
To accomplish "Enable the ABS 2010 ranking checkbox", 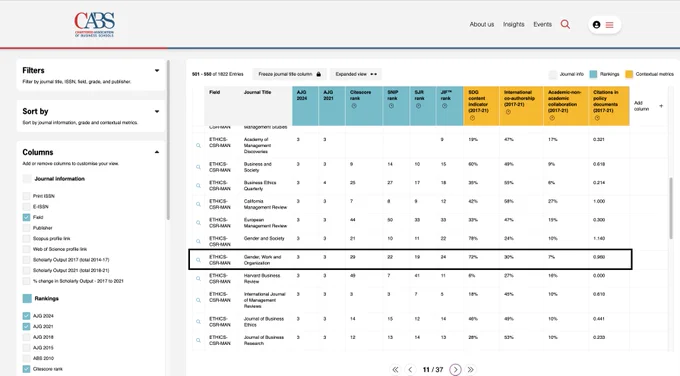I will pos(26,359).
